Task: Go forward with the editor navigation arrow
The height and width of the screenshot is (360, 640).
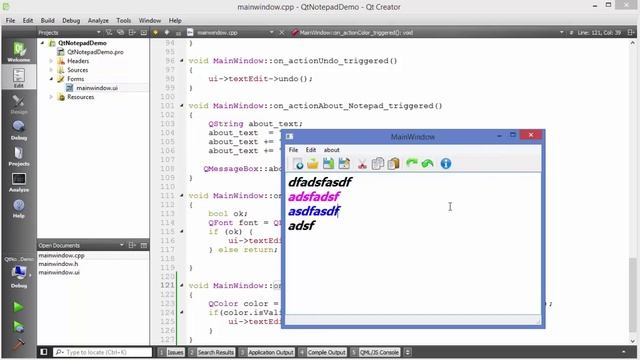Action: pyautogui.click(x=167, y=32)
